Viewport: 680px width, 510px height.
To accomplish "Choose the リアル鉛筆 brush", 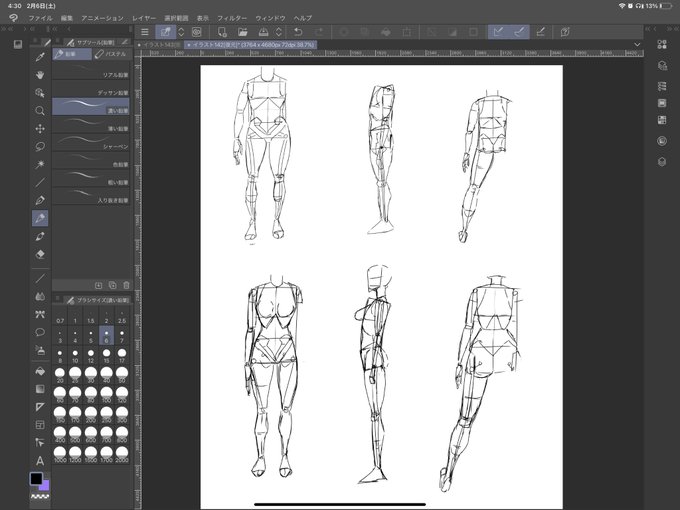I will tap(91, 71).
